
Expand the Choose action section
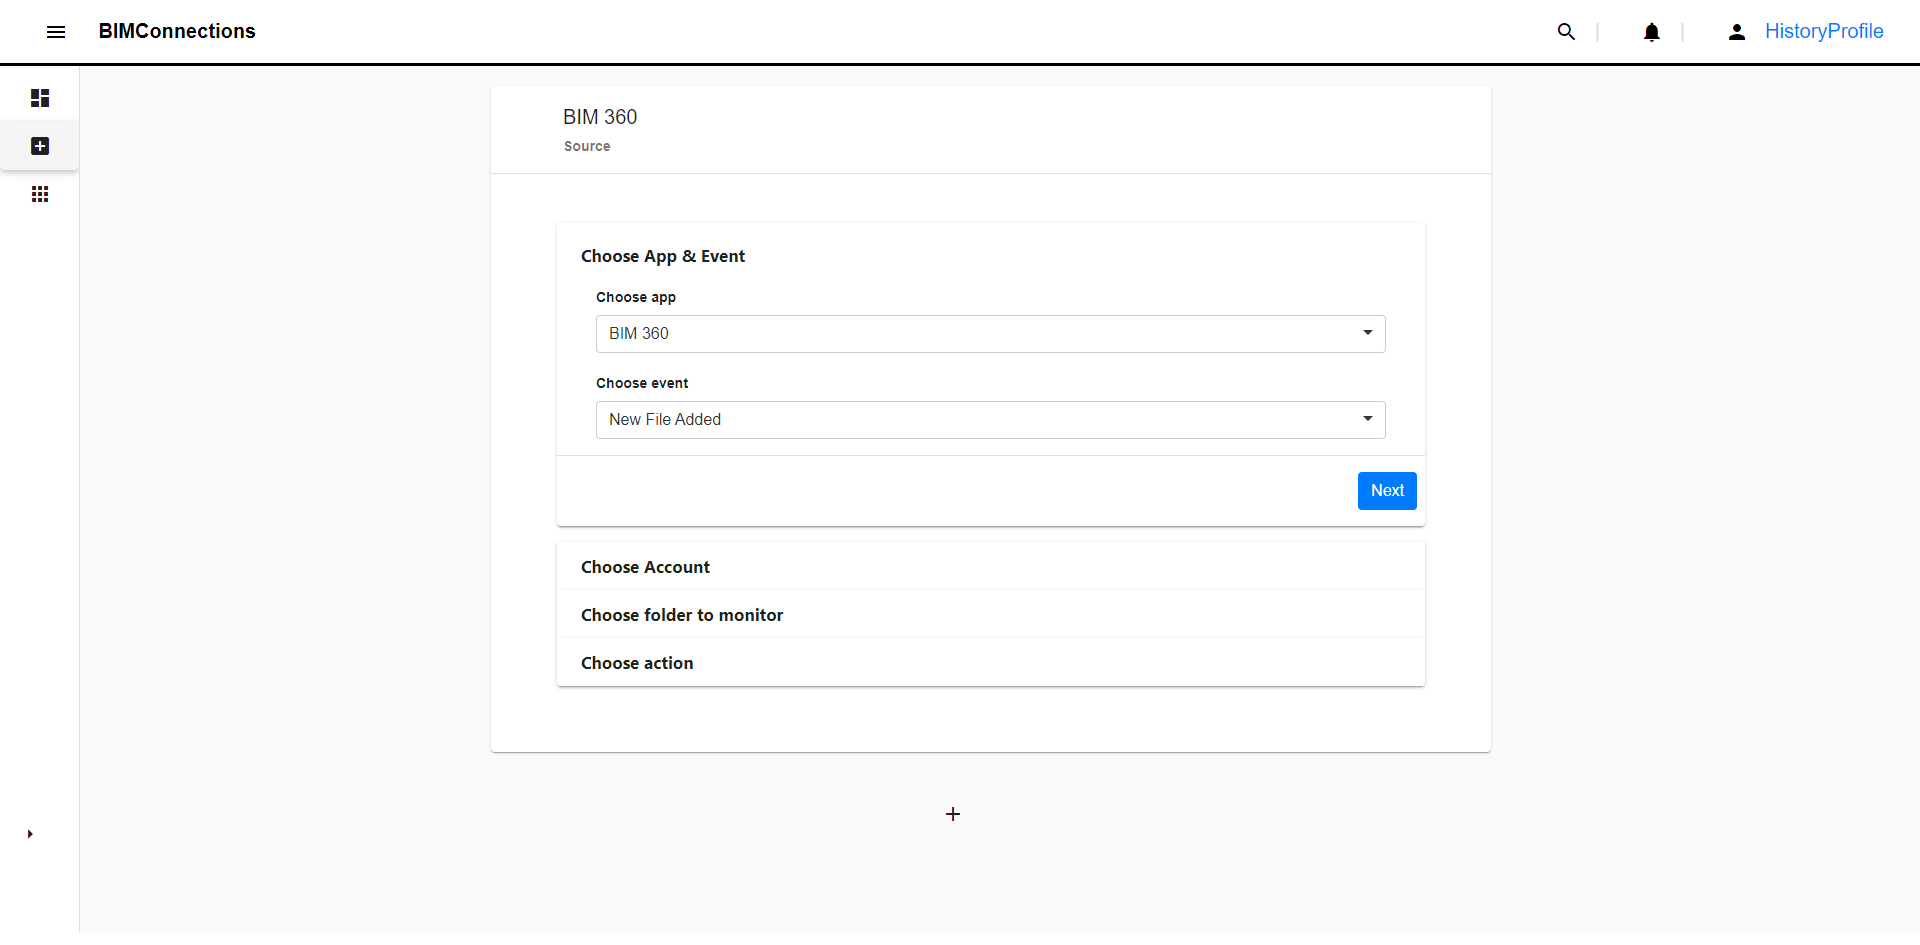[x=637, y=663]
